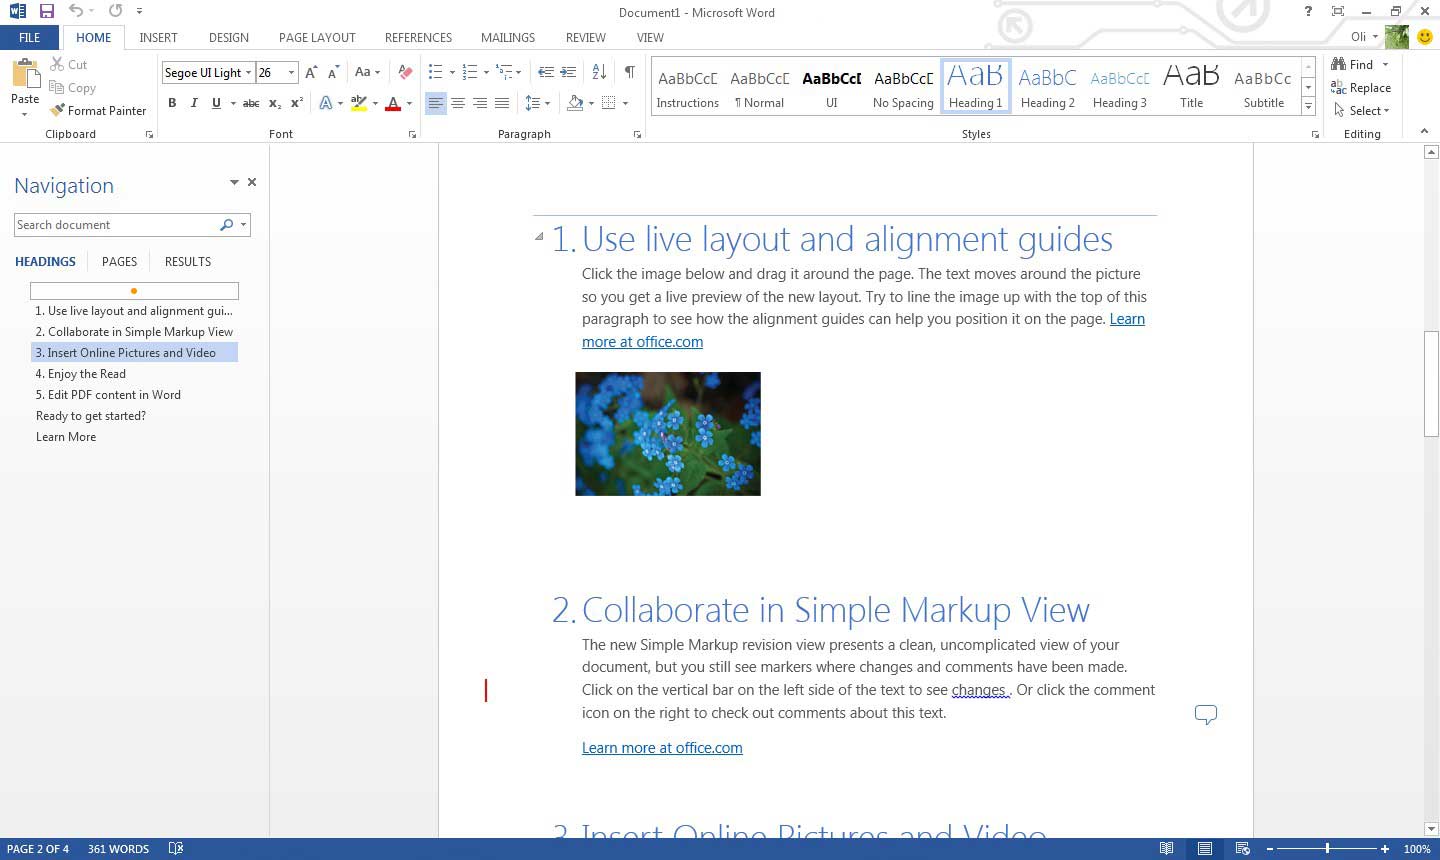1440x860 pixels.
Task: Switch to Read Mode view icon
Action: [x=1166, y=848]
